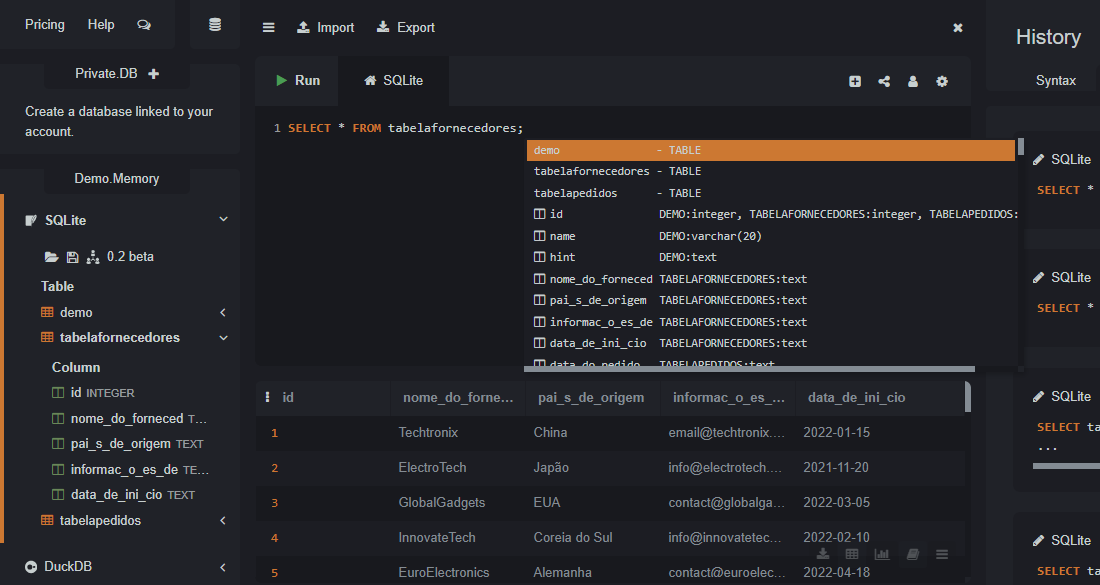Click the autocomplete popup horizontal scrollbar
The height and width of the screenshot is (585, 1100).
pos(750,368)
